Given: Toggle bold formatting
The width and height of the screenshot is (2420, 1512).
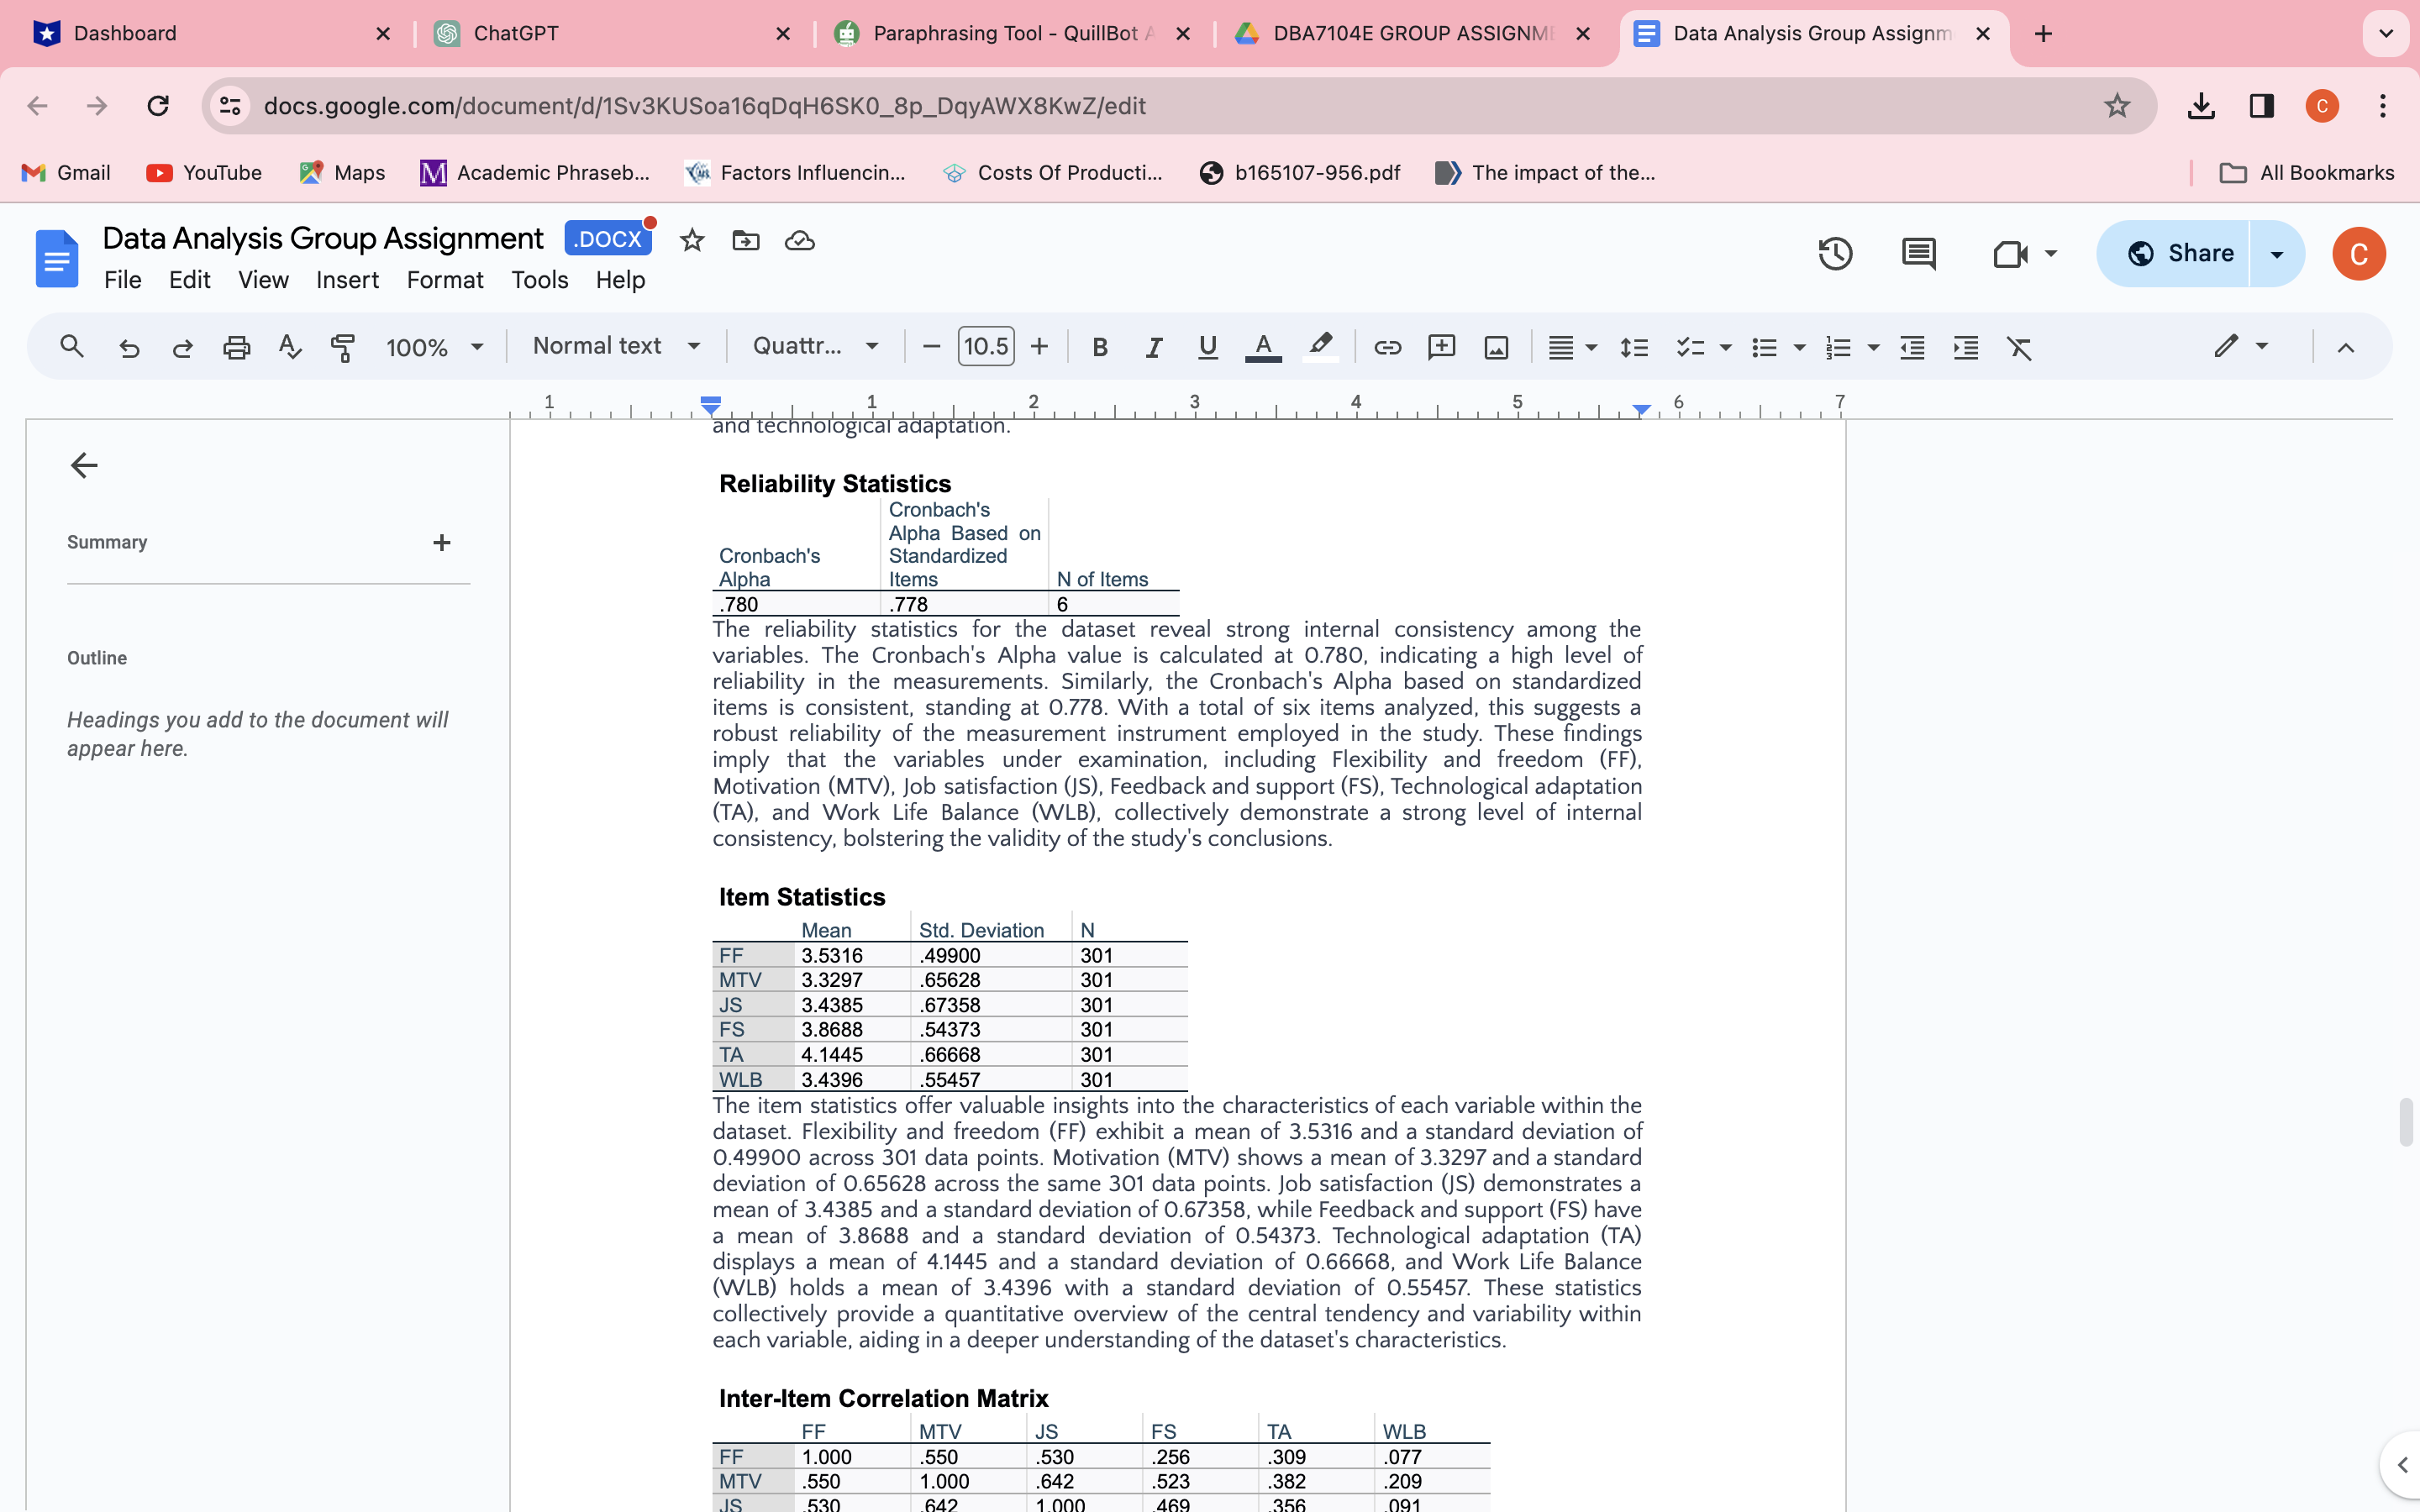Looking at the screenshot, I should pyautogui.click(x=1099, y=347).
